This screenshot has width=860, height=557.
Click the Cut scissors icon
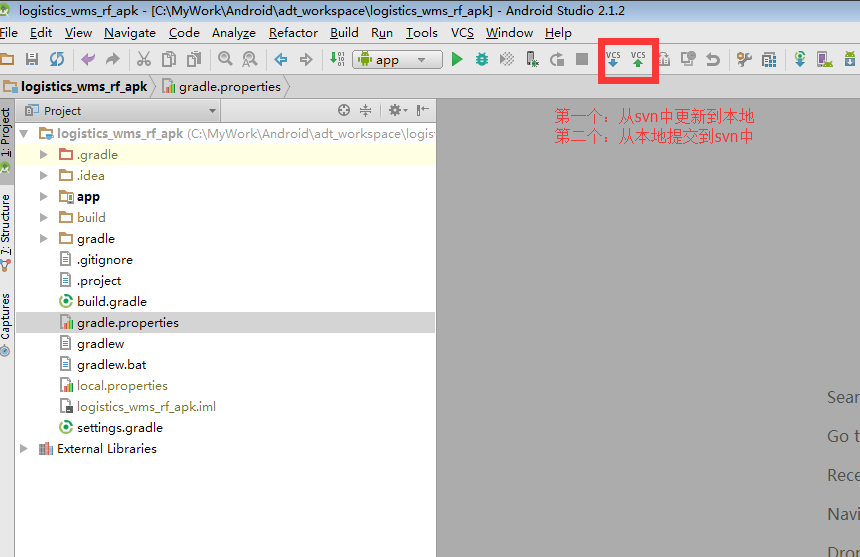pyautogui.click(x=144, y=59)
